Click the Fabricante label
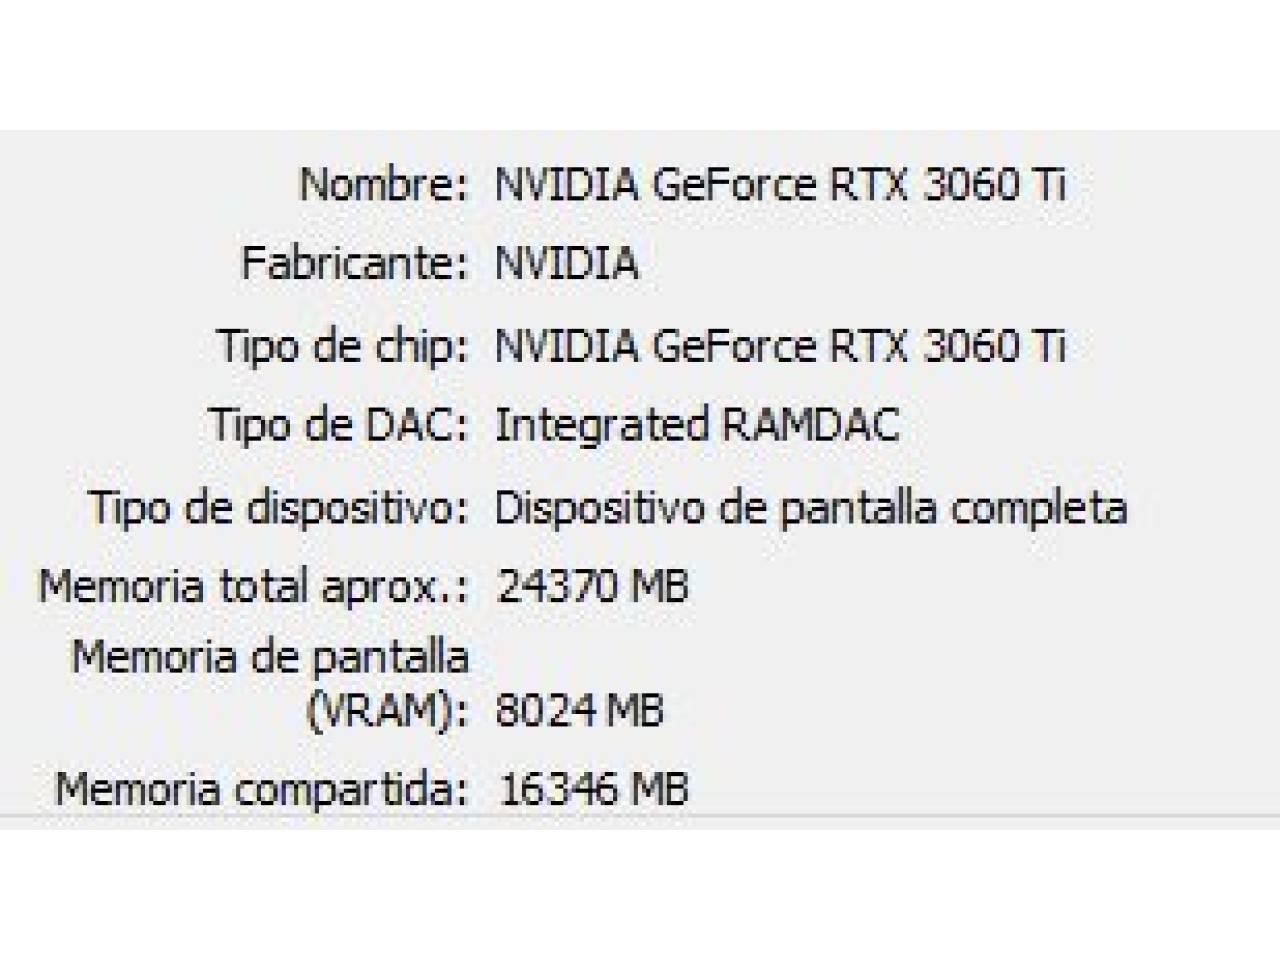Screen dimensions: 1280x960 point(355,264)
